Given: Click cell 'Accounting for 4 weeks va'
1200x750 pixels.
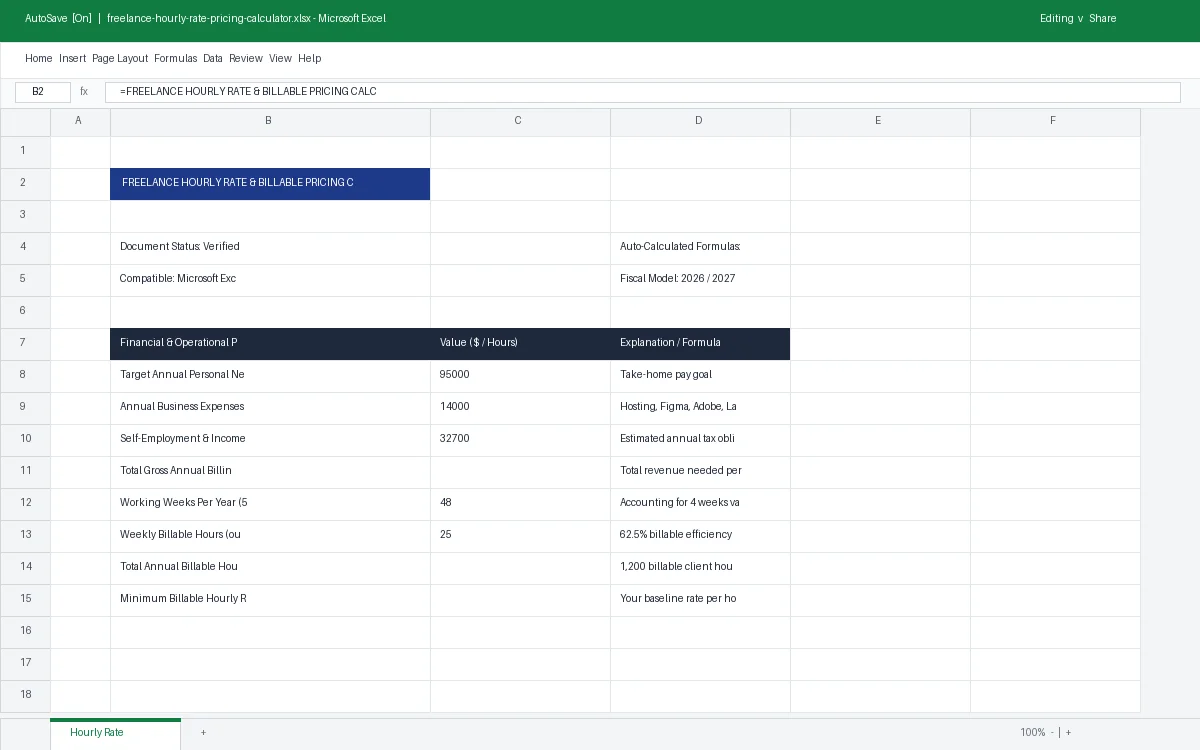Looking at the screenshot, I should pyautogui.click(x=700, y=504).
